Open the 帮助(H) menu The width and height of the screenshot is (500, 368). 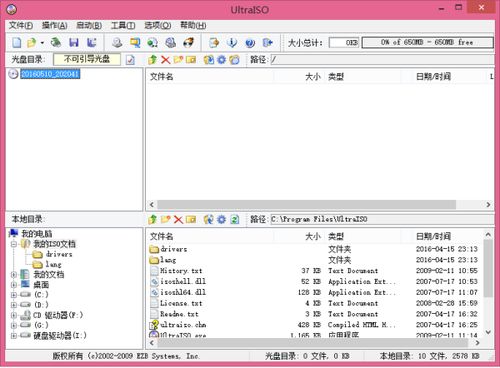pyautogui.click(x=193, y=25)
